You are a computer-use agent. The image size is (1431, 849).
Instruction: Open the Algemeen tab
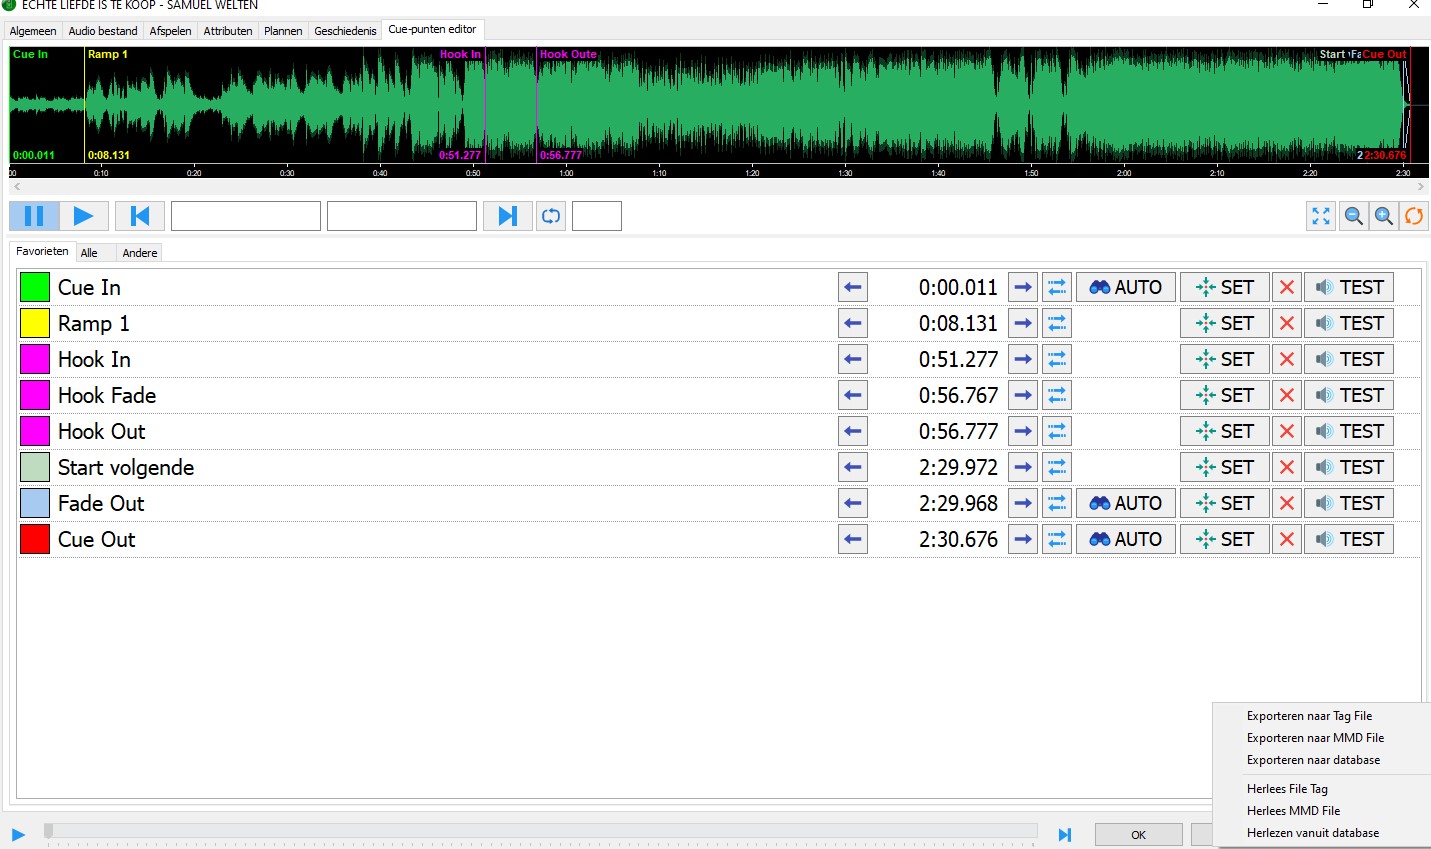click(x=33, y=31)
